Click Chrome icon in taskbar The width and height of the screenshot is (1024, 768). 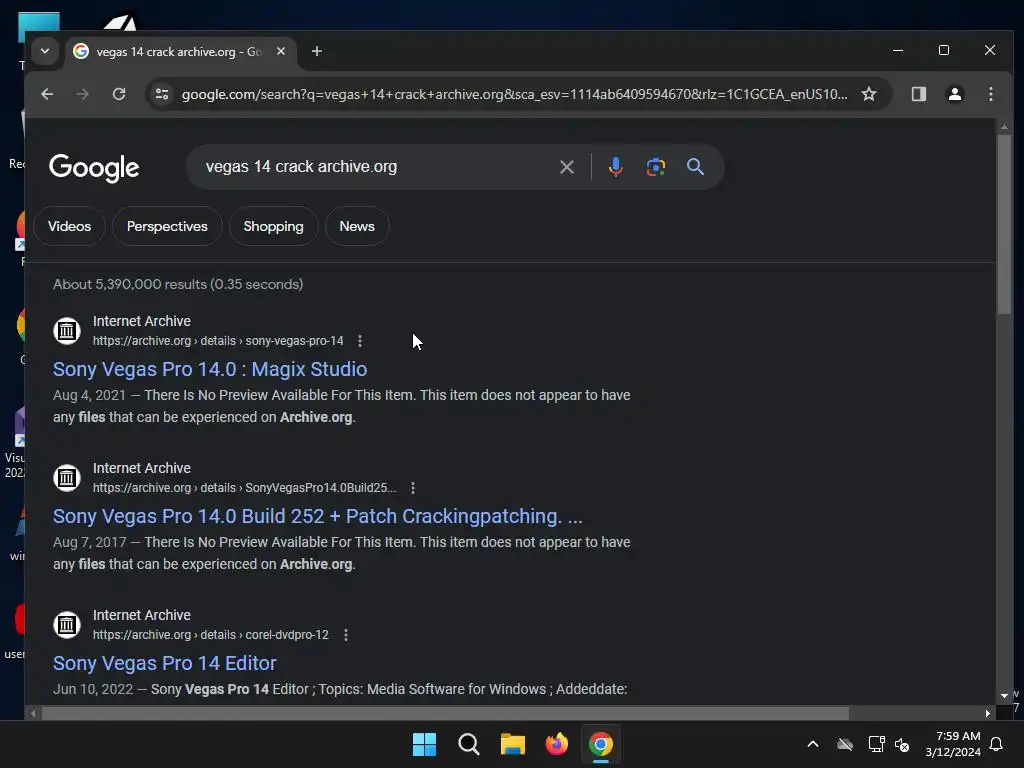[x=601, y=744]
